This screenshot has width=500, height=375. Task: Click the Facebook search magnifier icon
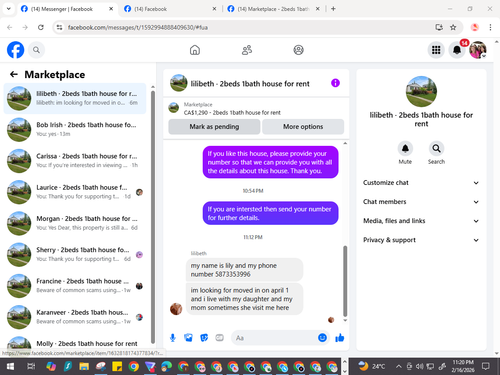coord(36,50)
